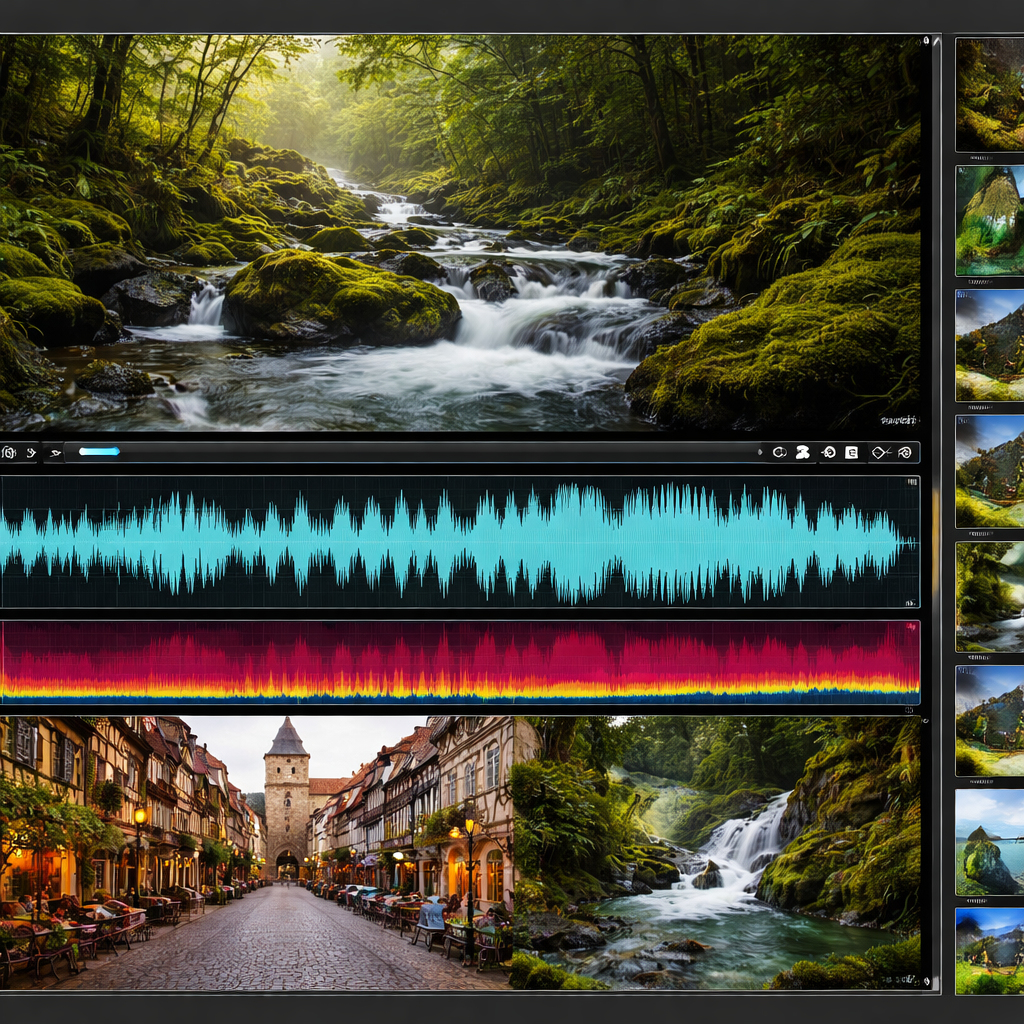The image size is (1024, 1024).
Task: Click the second icon left of the progress bar
Action: [31, 453]
